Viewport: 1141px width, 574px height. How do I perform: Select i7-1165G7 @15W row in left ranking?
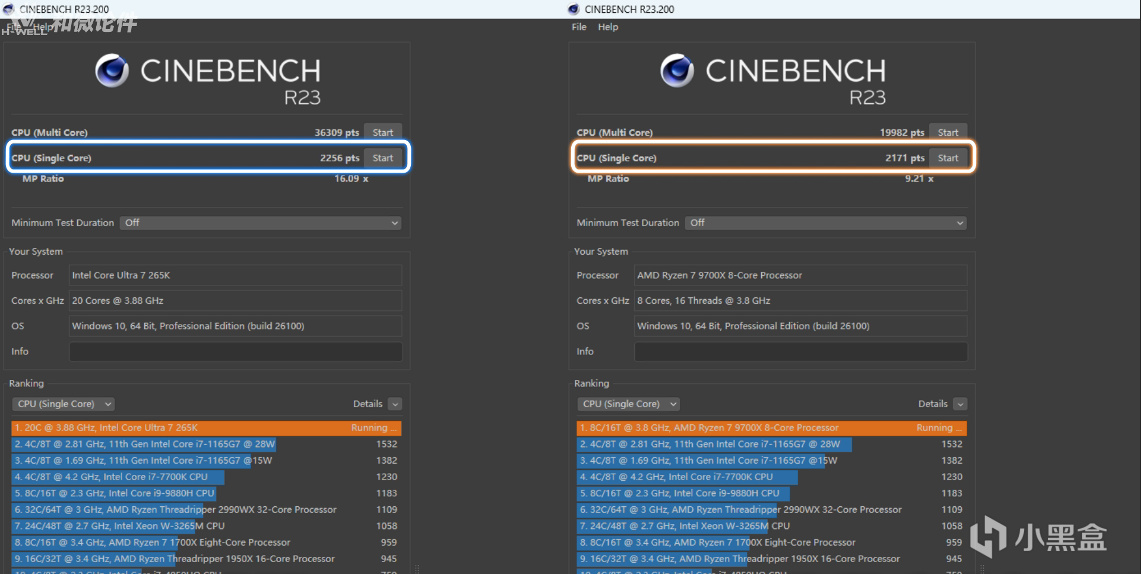tap(207, 461)
